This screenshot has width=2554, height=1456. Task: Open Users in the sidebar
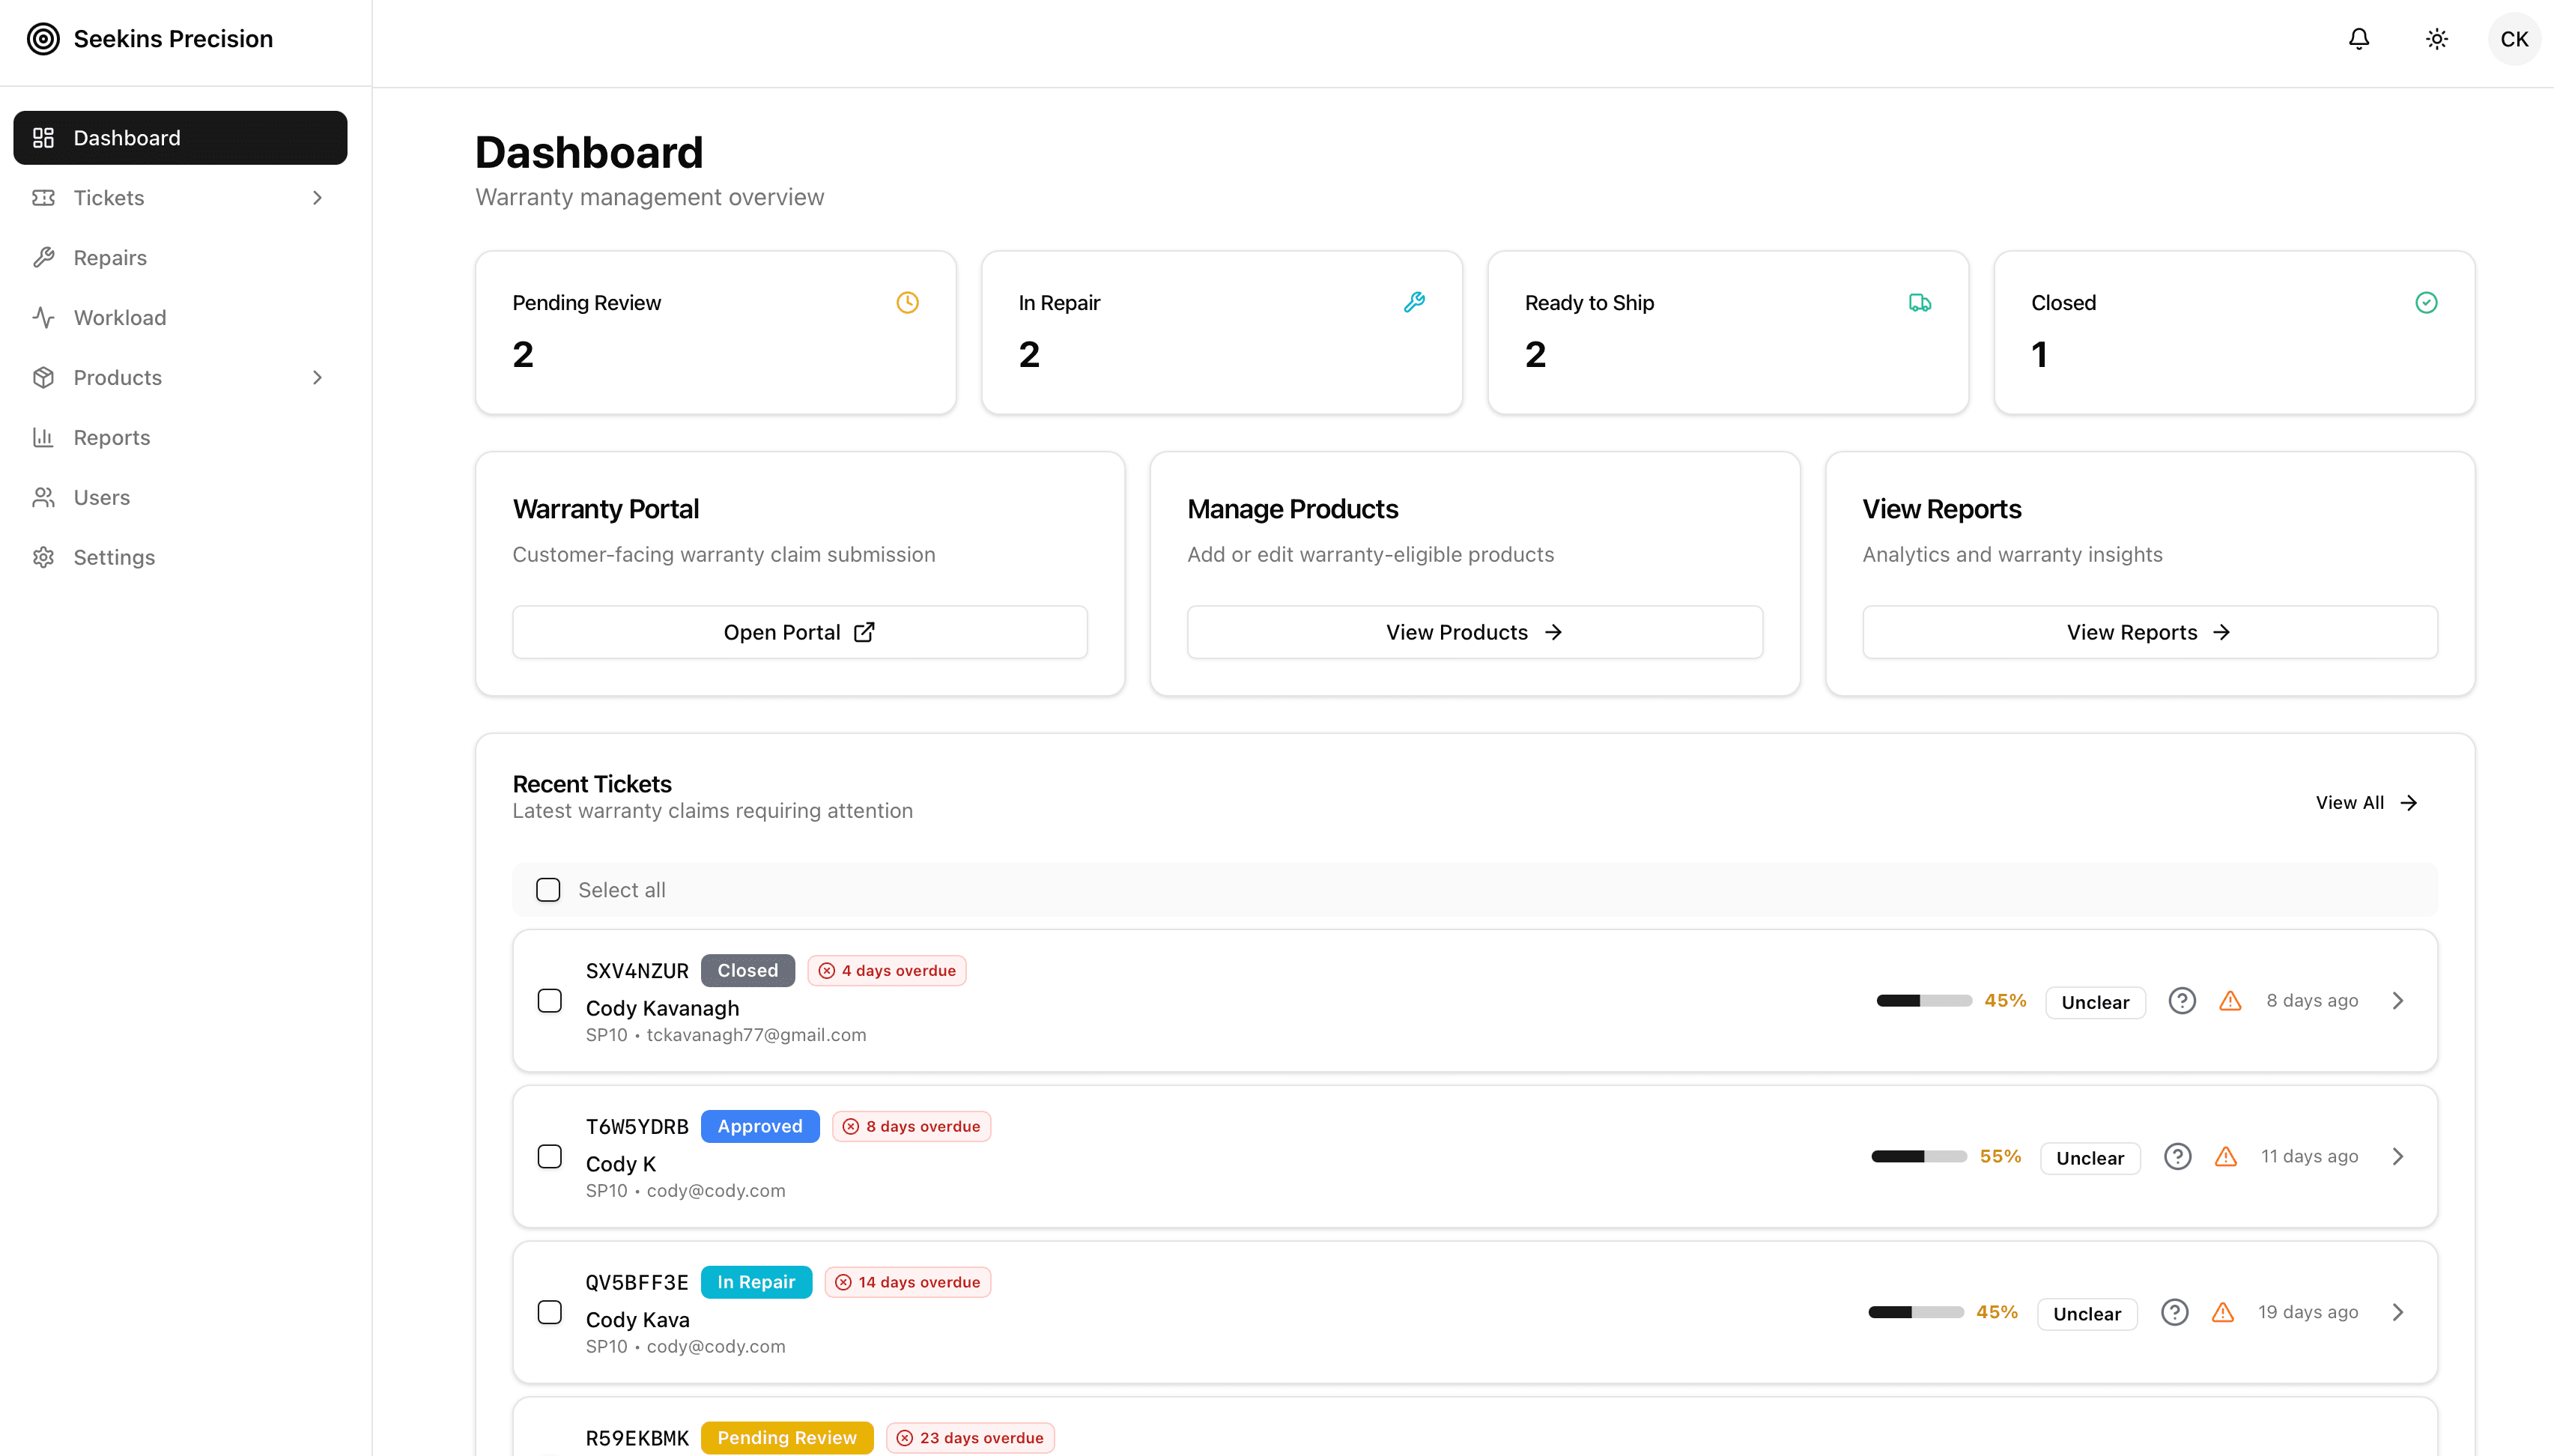(180, 498)
